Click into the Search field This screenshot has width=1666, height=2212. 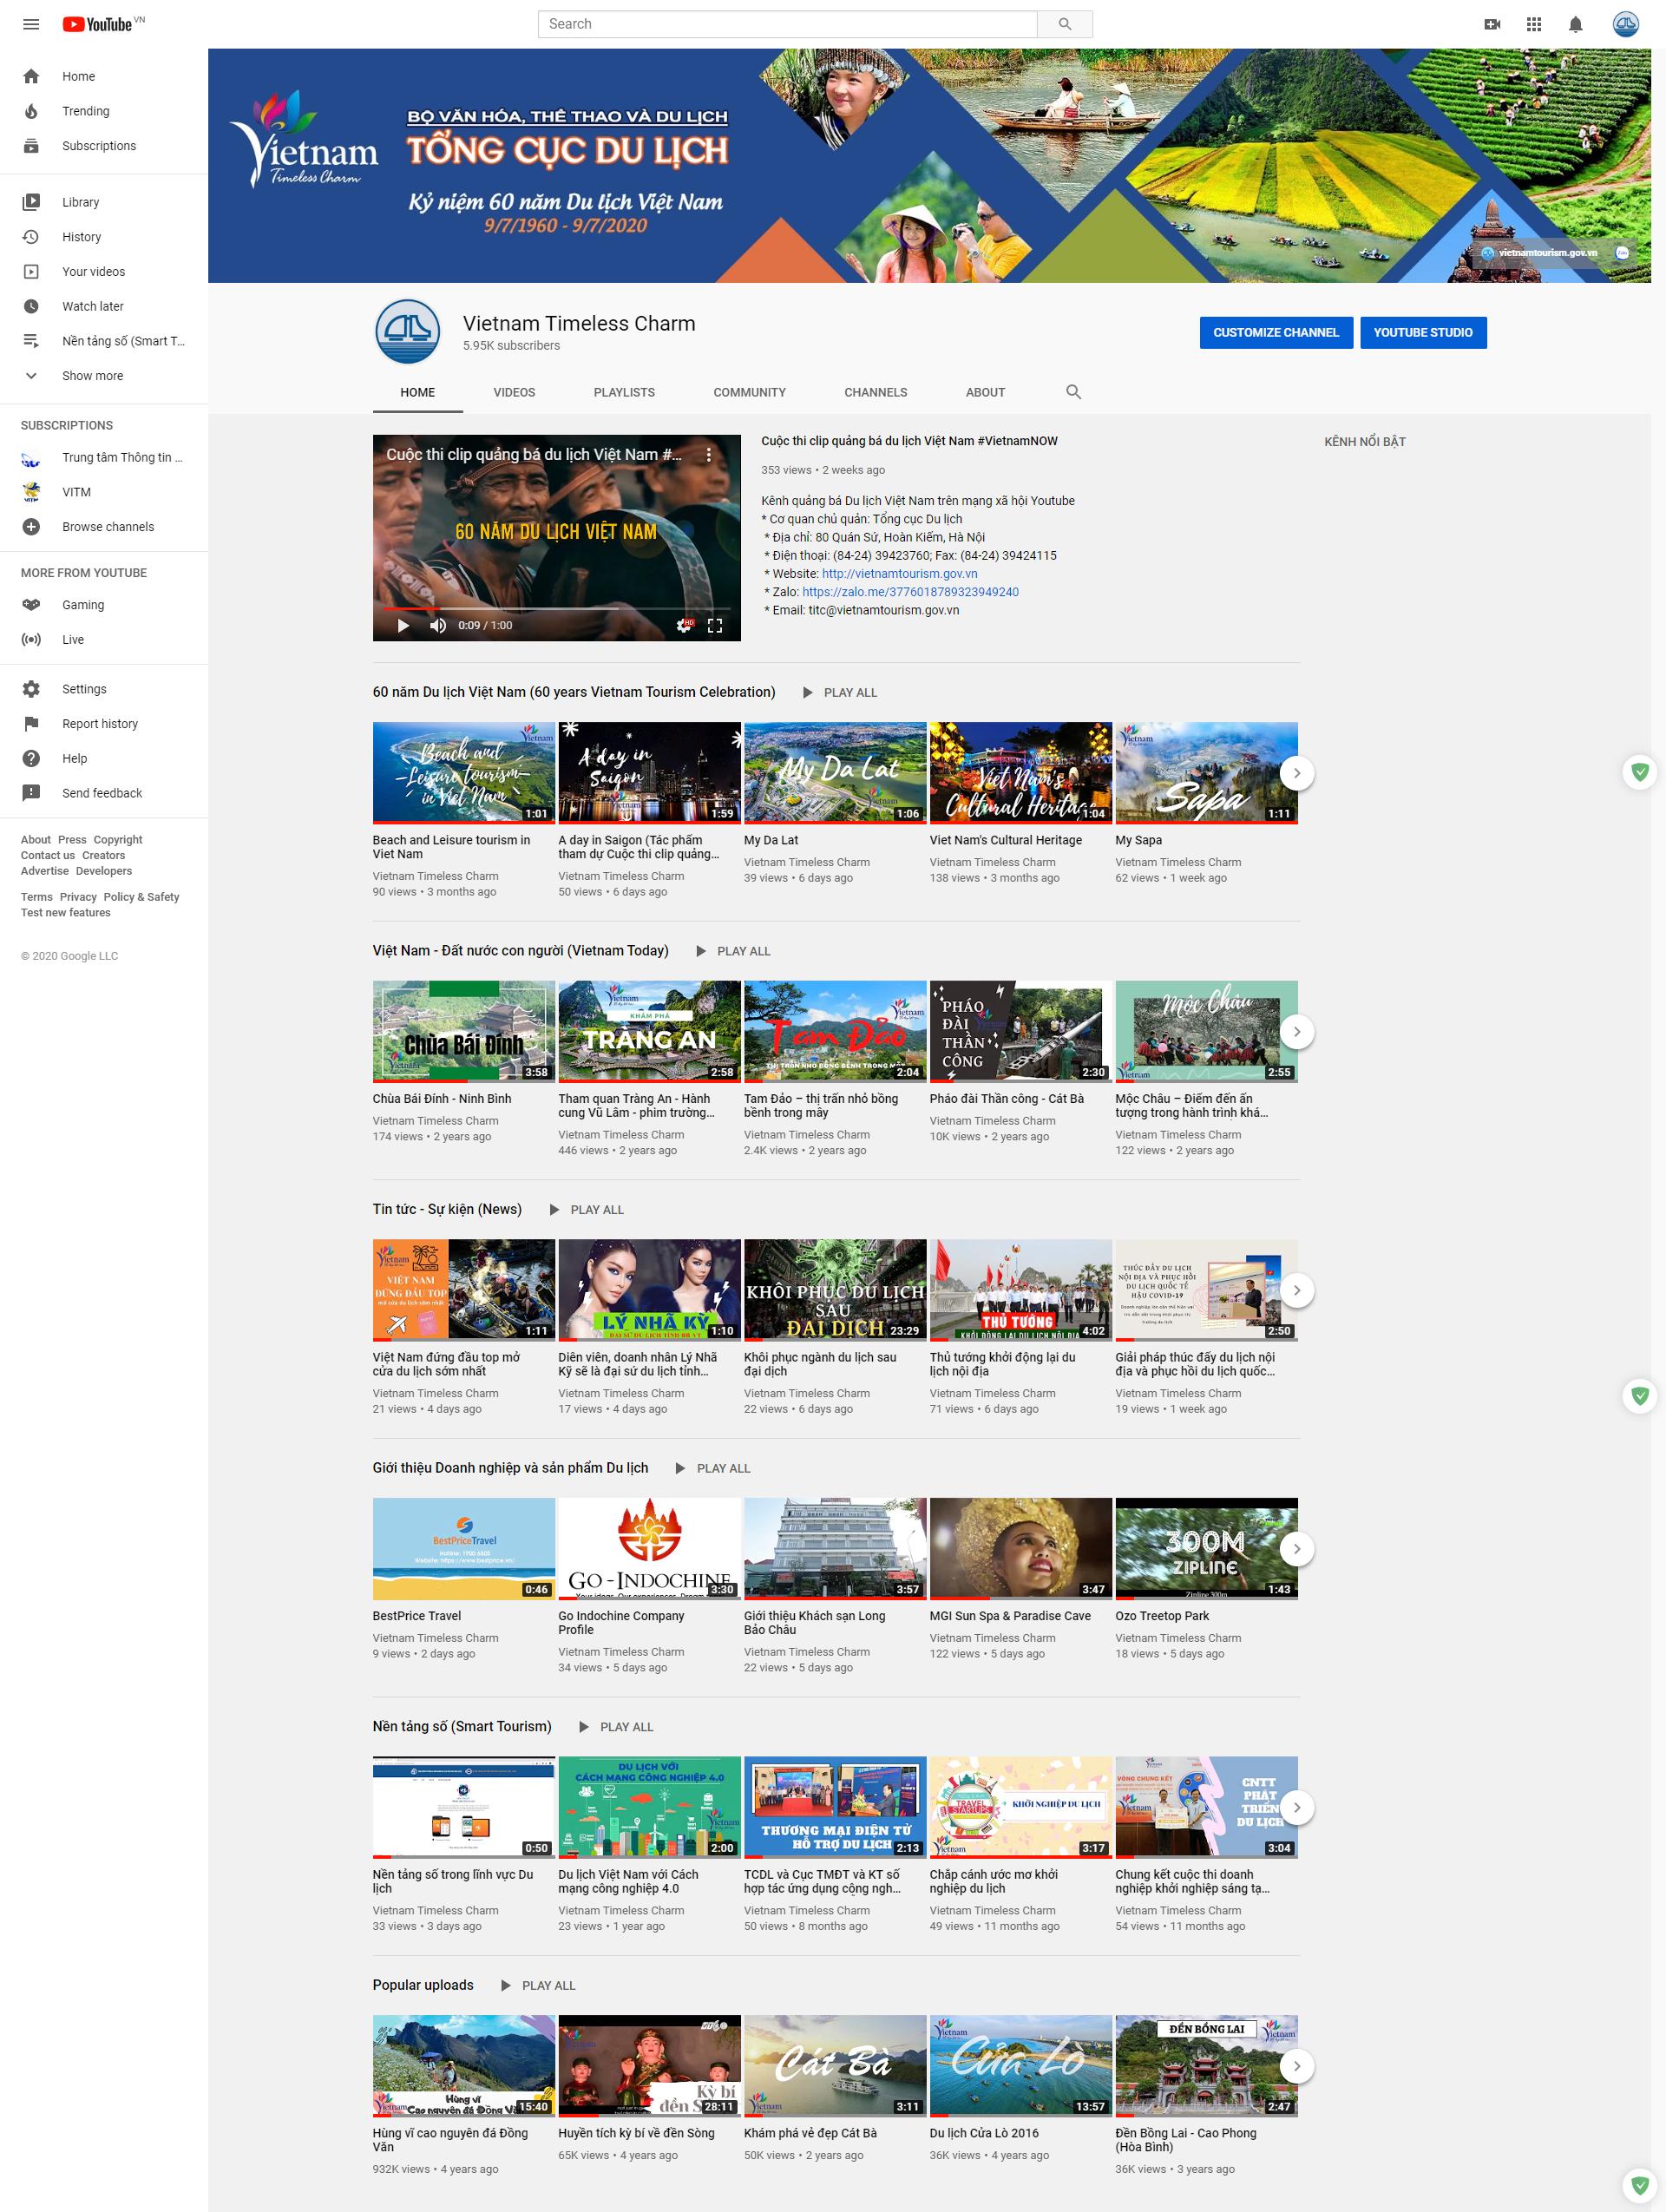[x=788, y=24]
